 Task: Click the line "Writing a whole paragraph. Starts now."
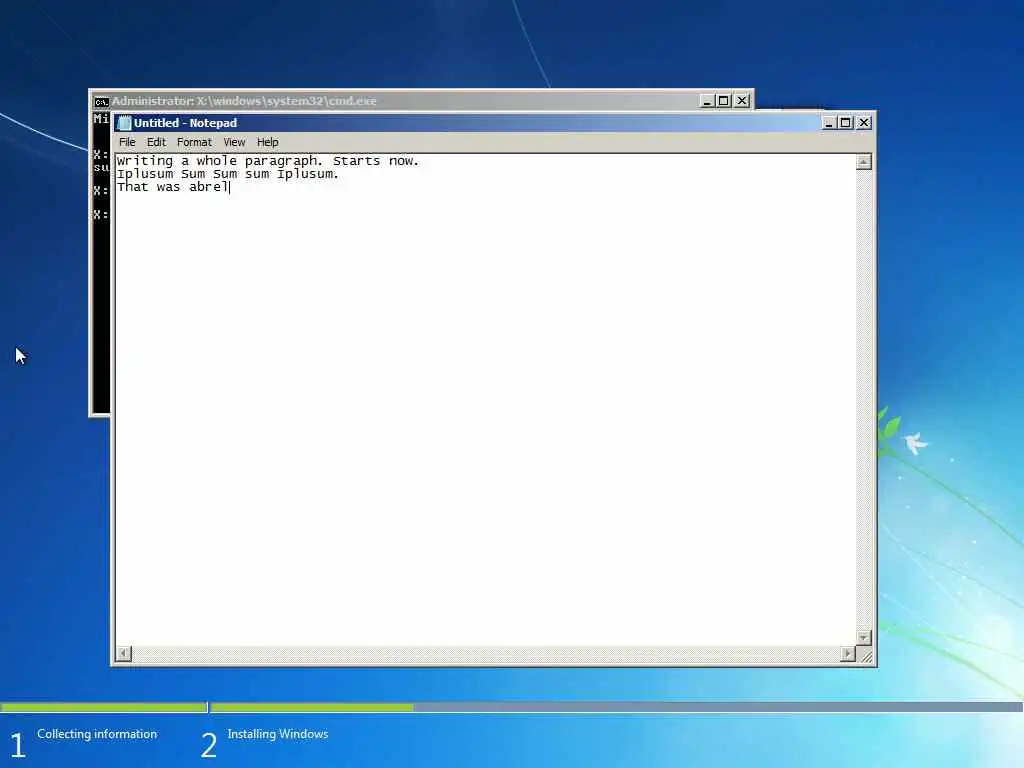[x=268, y=161]
